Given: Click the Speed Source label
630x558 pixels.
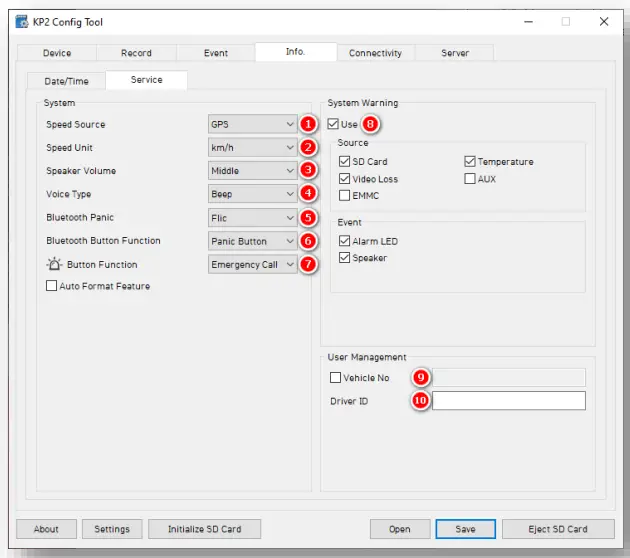Looking at the screenshot, I should (x=76, y=125).
